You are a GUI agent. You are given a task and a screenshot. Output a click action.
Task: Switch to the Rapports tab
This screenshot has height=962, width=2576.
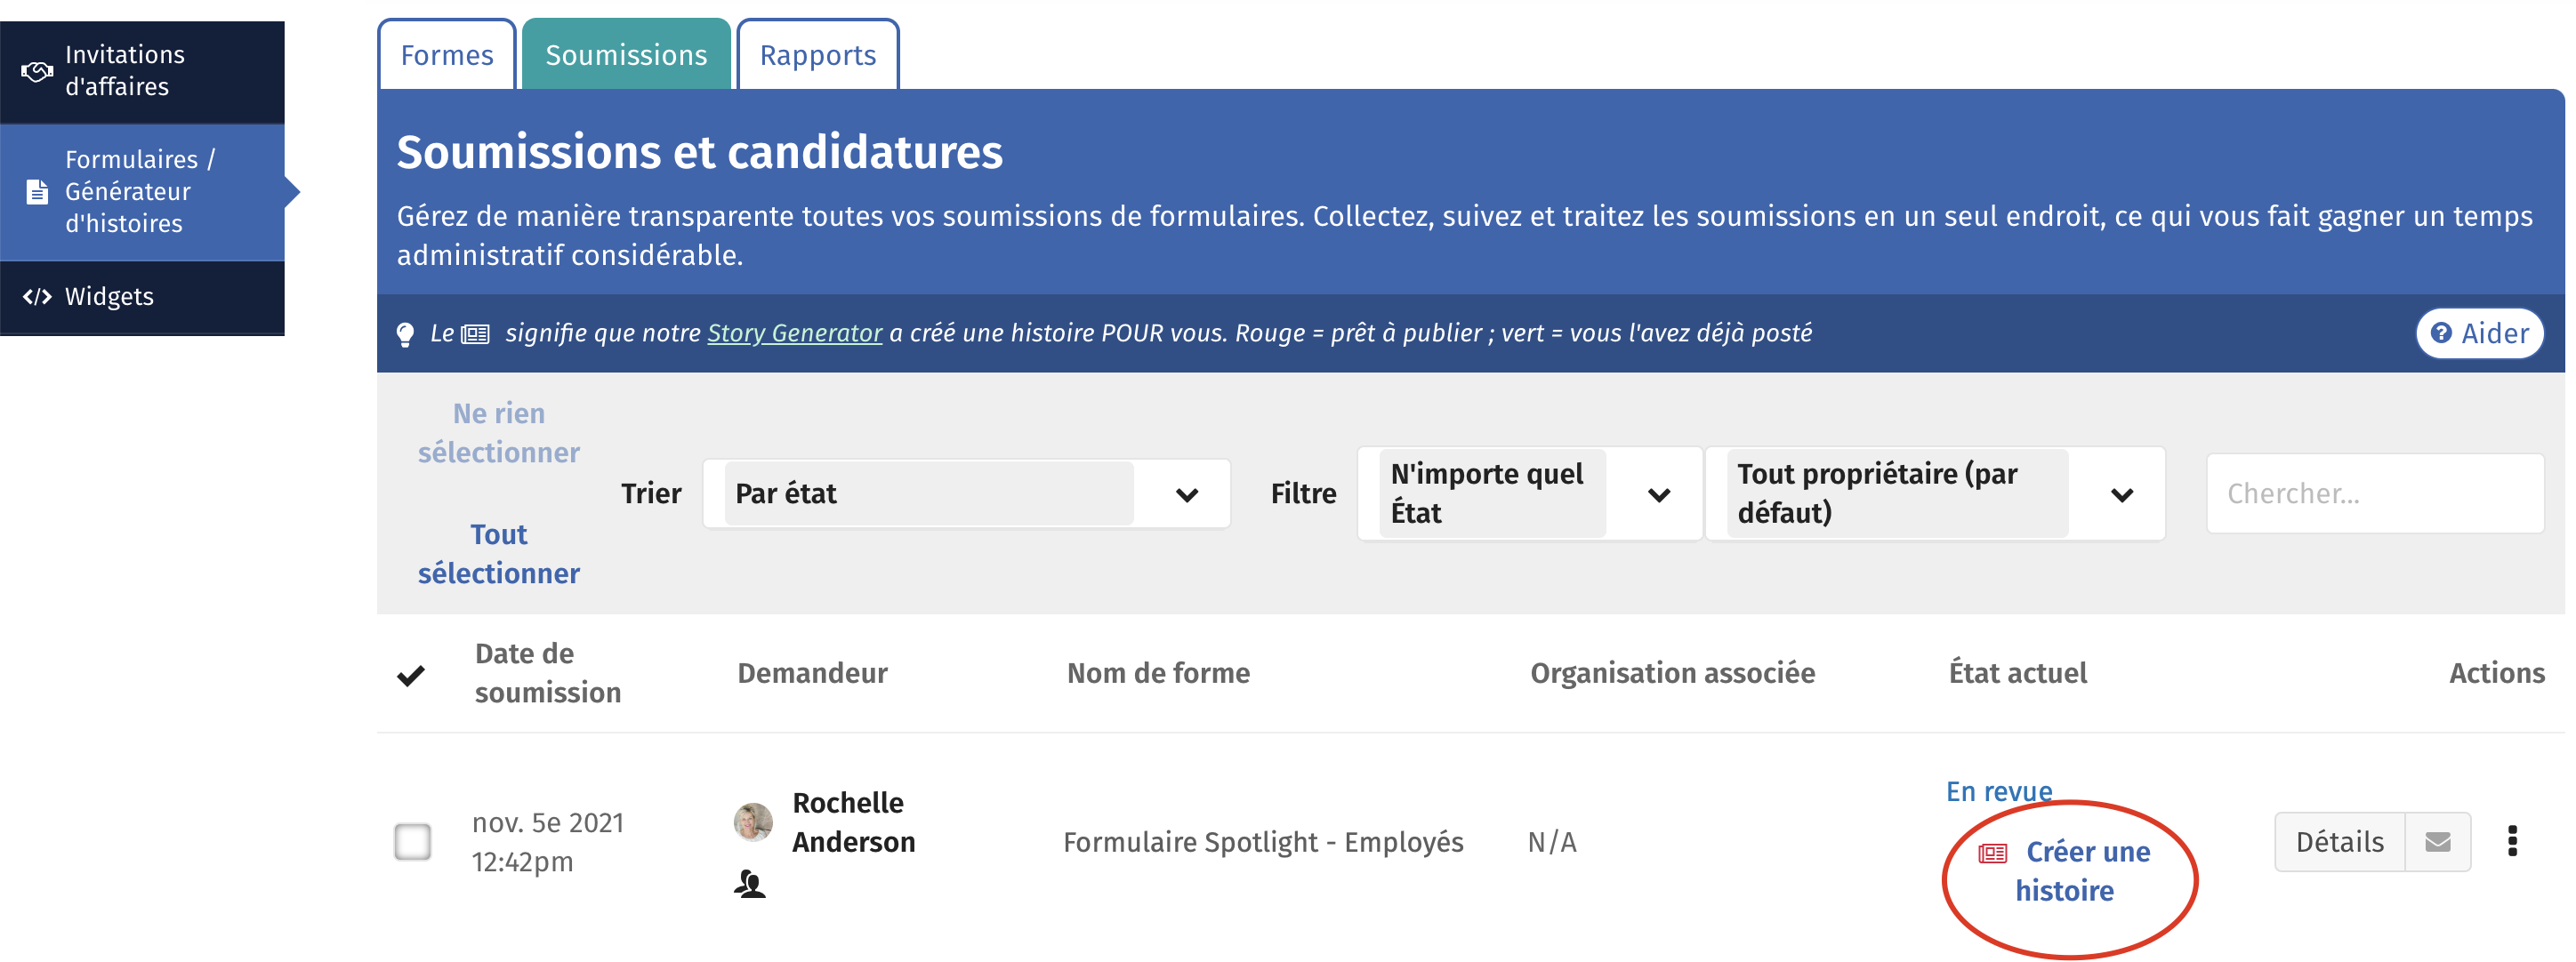pyautogui.click(x=817, y=55)
